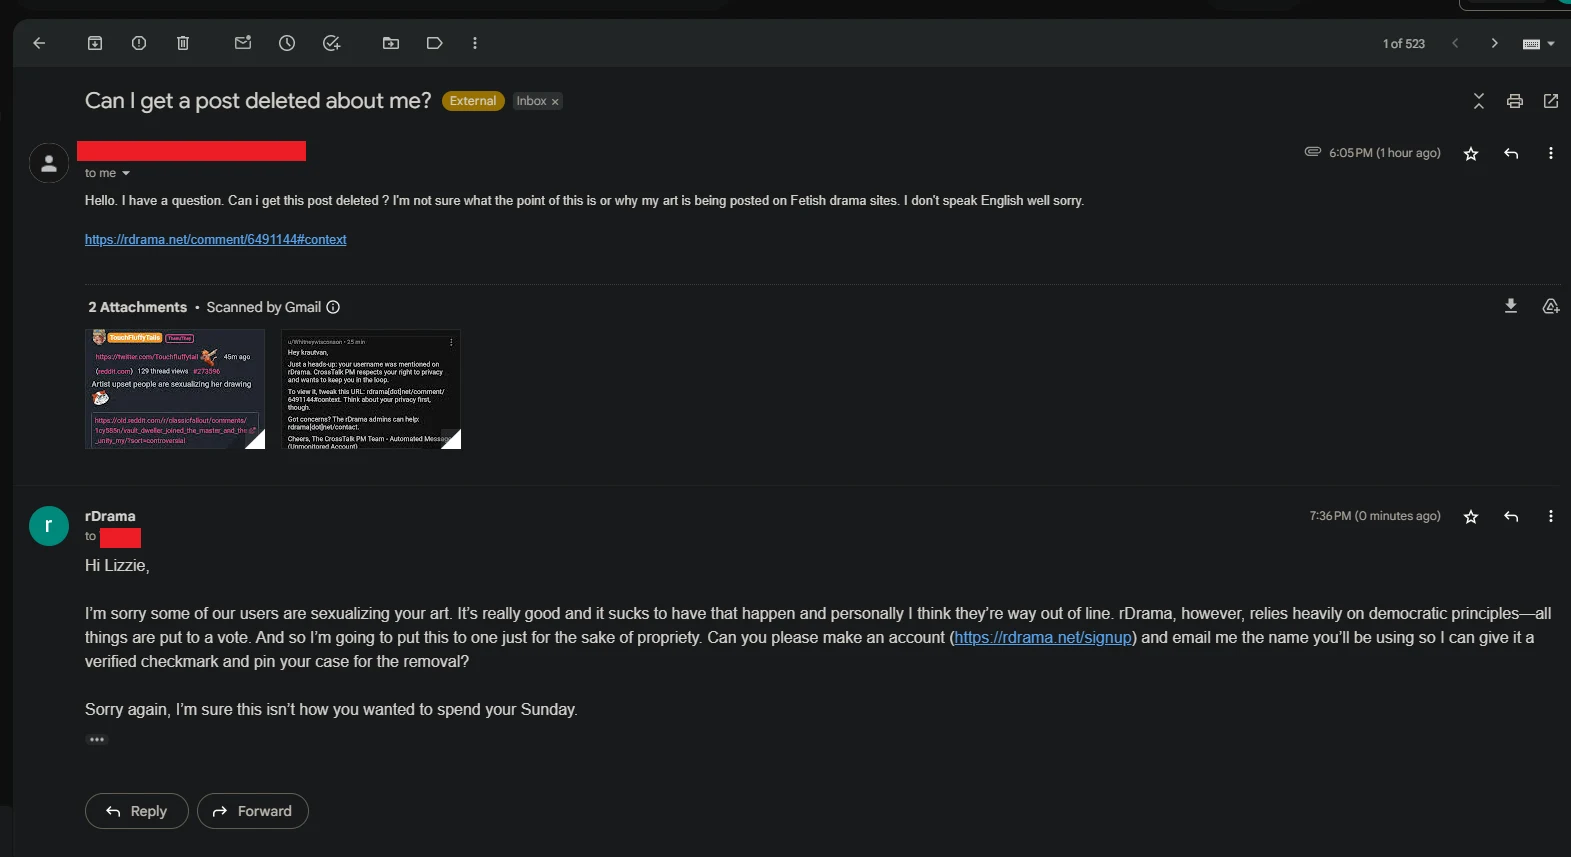Reply to the 7:36 PM rDrama message
1571x857 pixels.
1511,517
